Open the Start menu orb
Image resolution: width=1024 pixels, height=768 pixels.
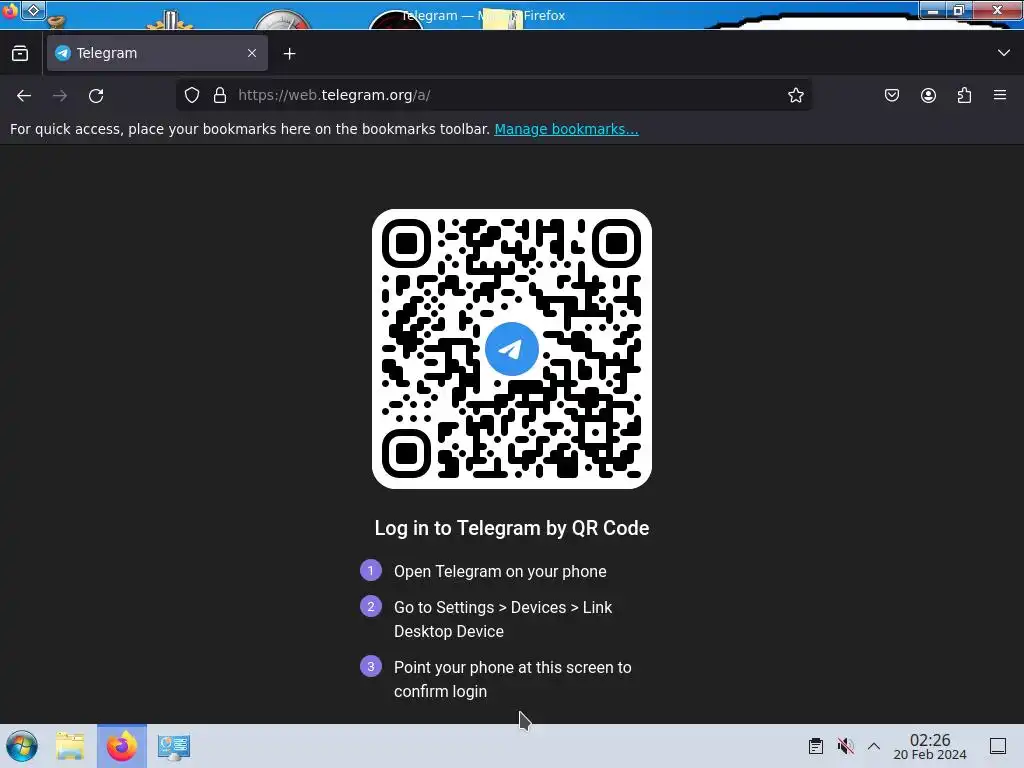click(22, 746)
